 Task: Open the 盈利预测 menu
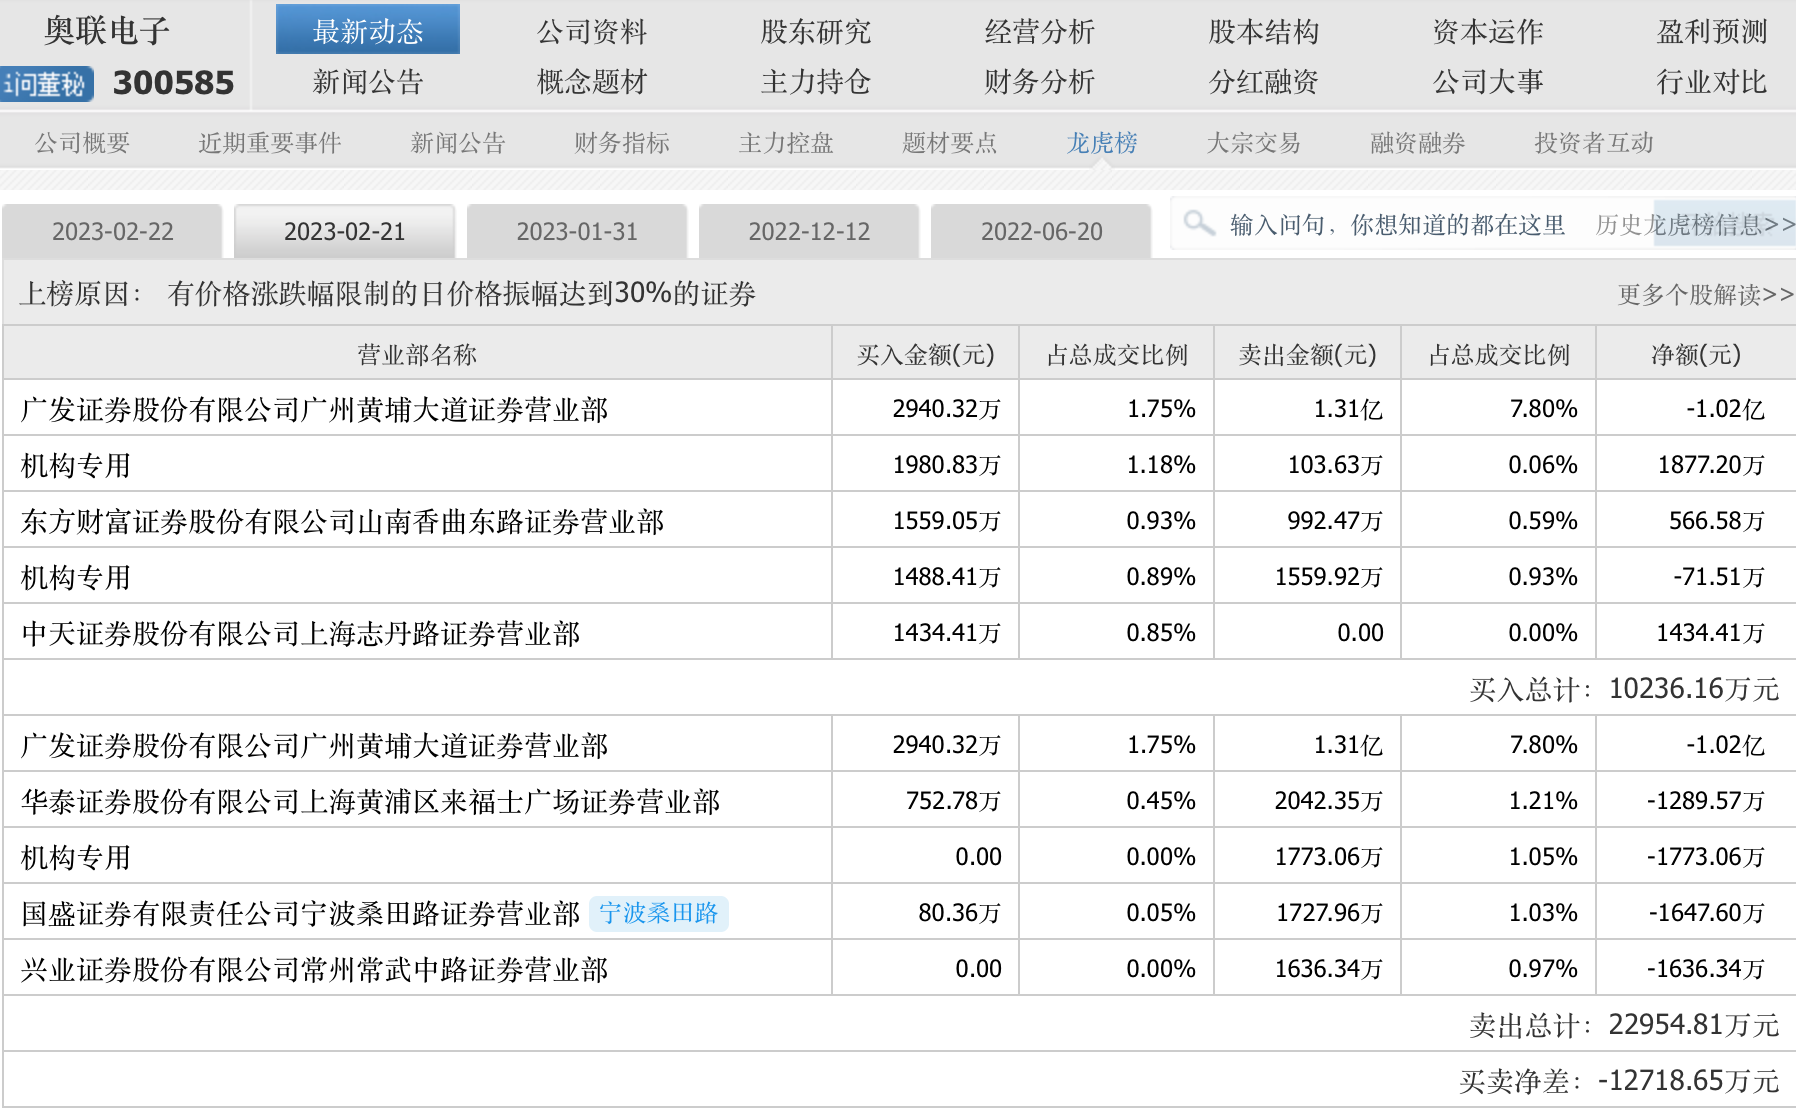(1712, 32)
